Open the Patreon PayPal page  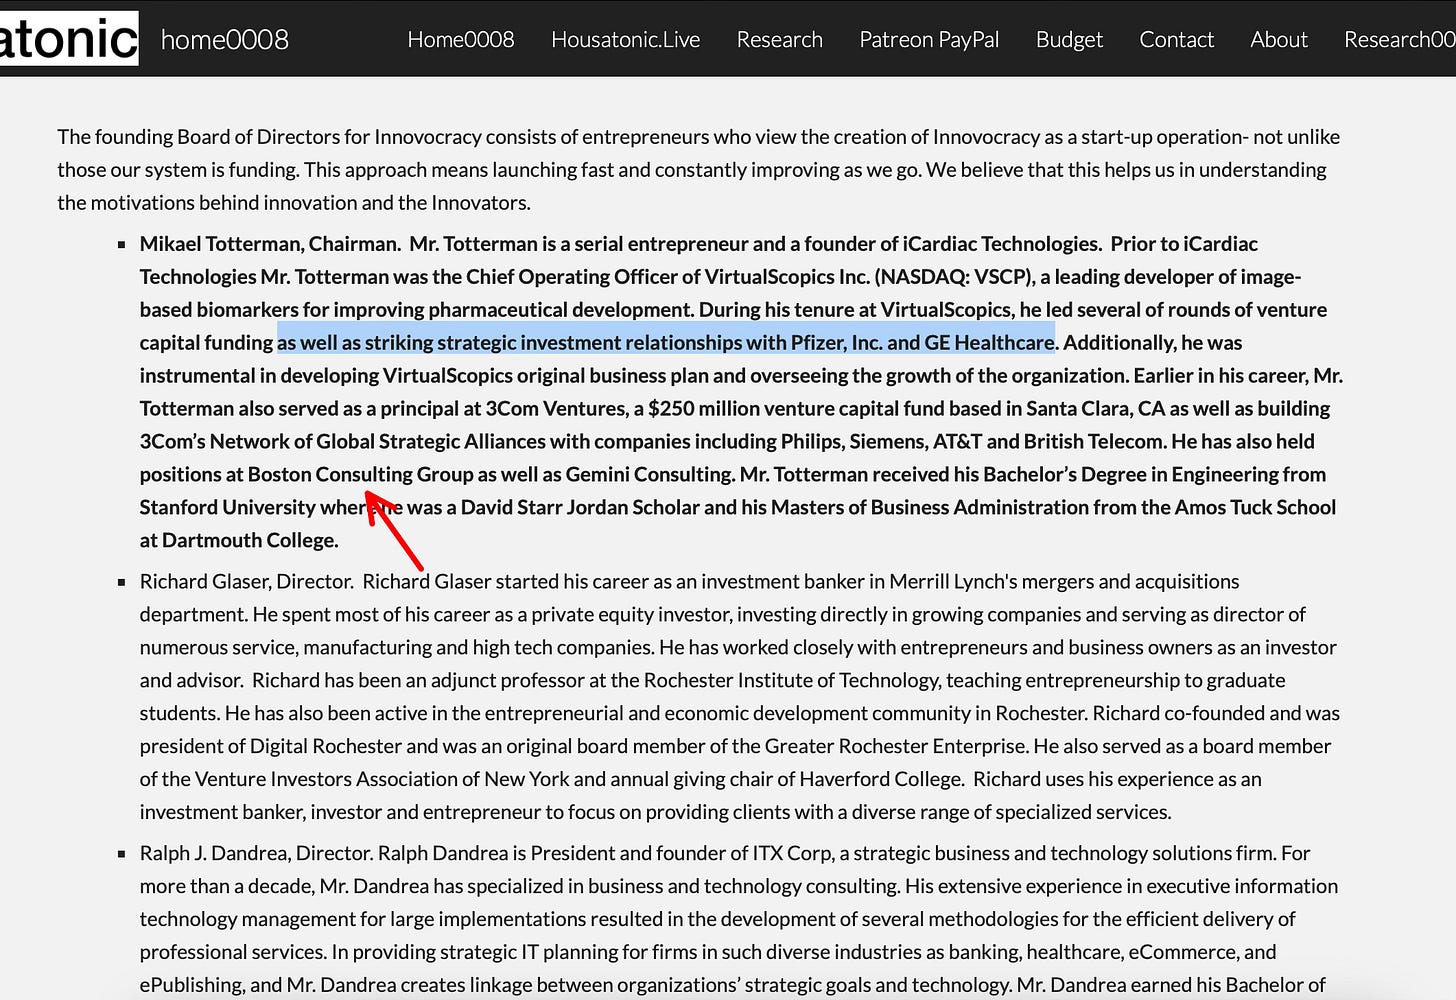929,39
